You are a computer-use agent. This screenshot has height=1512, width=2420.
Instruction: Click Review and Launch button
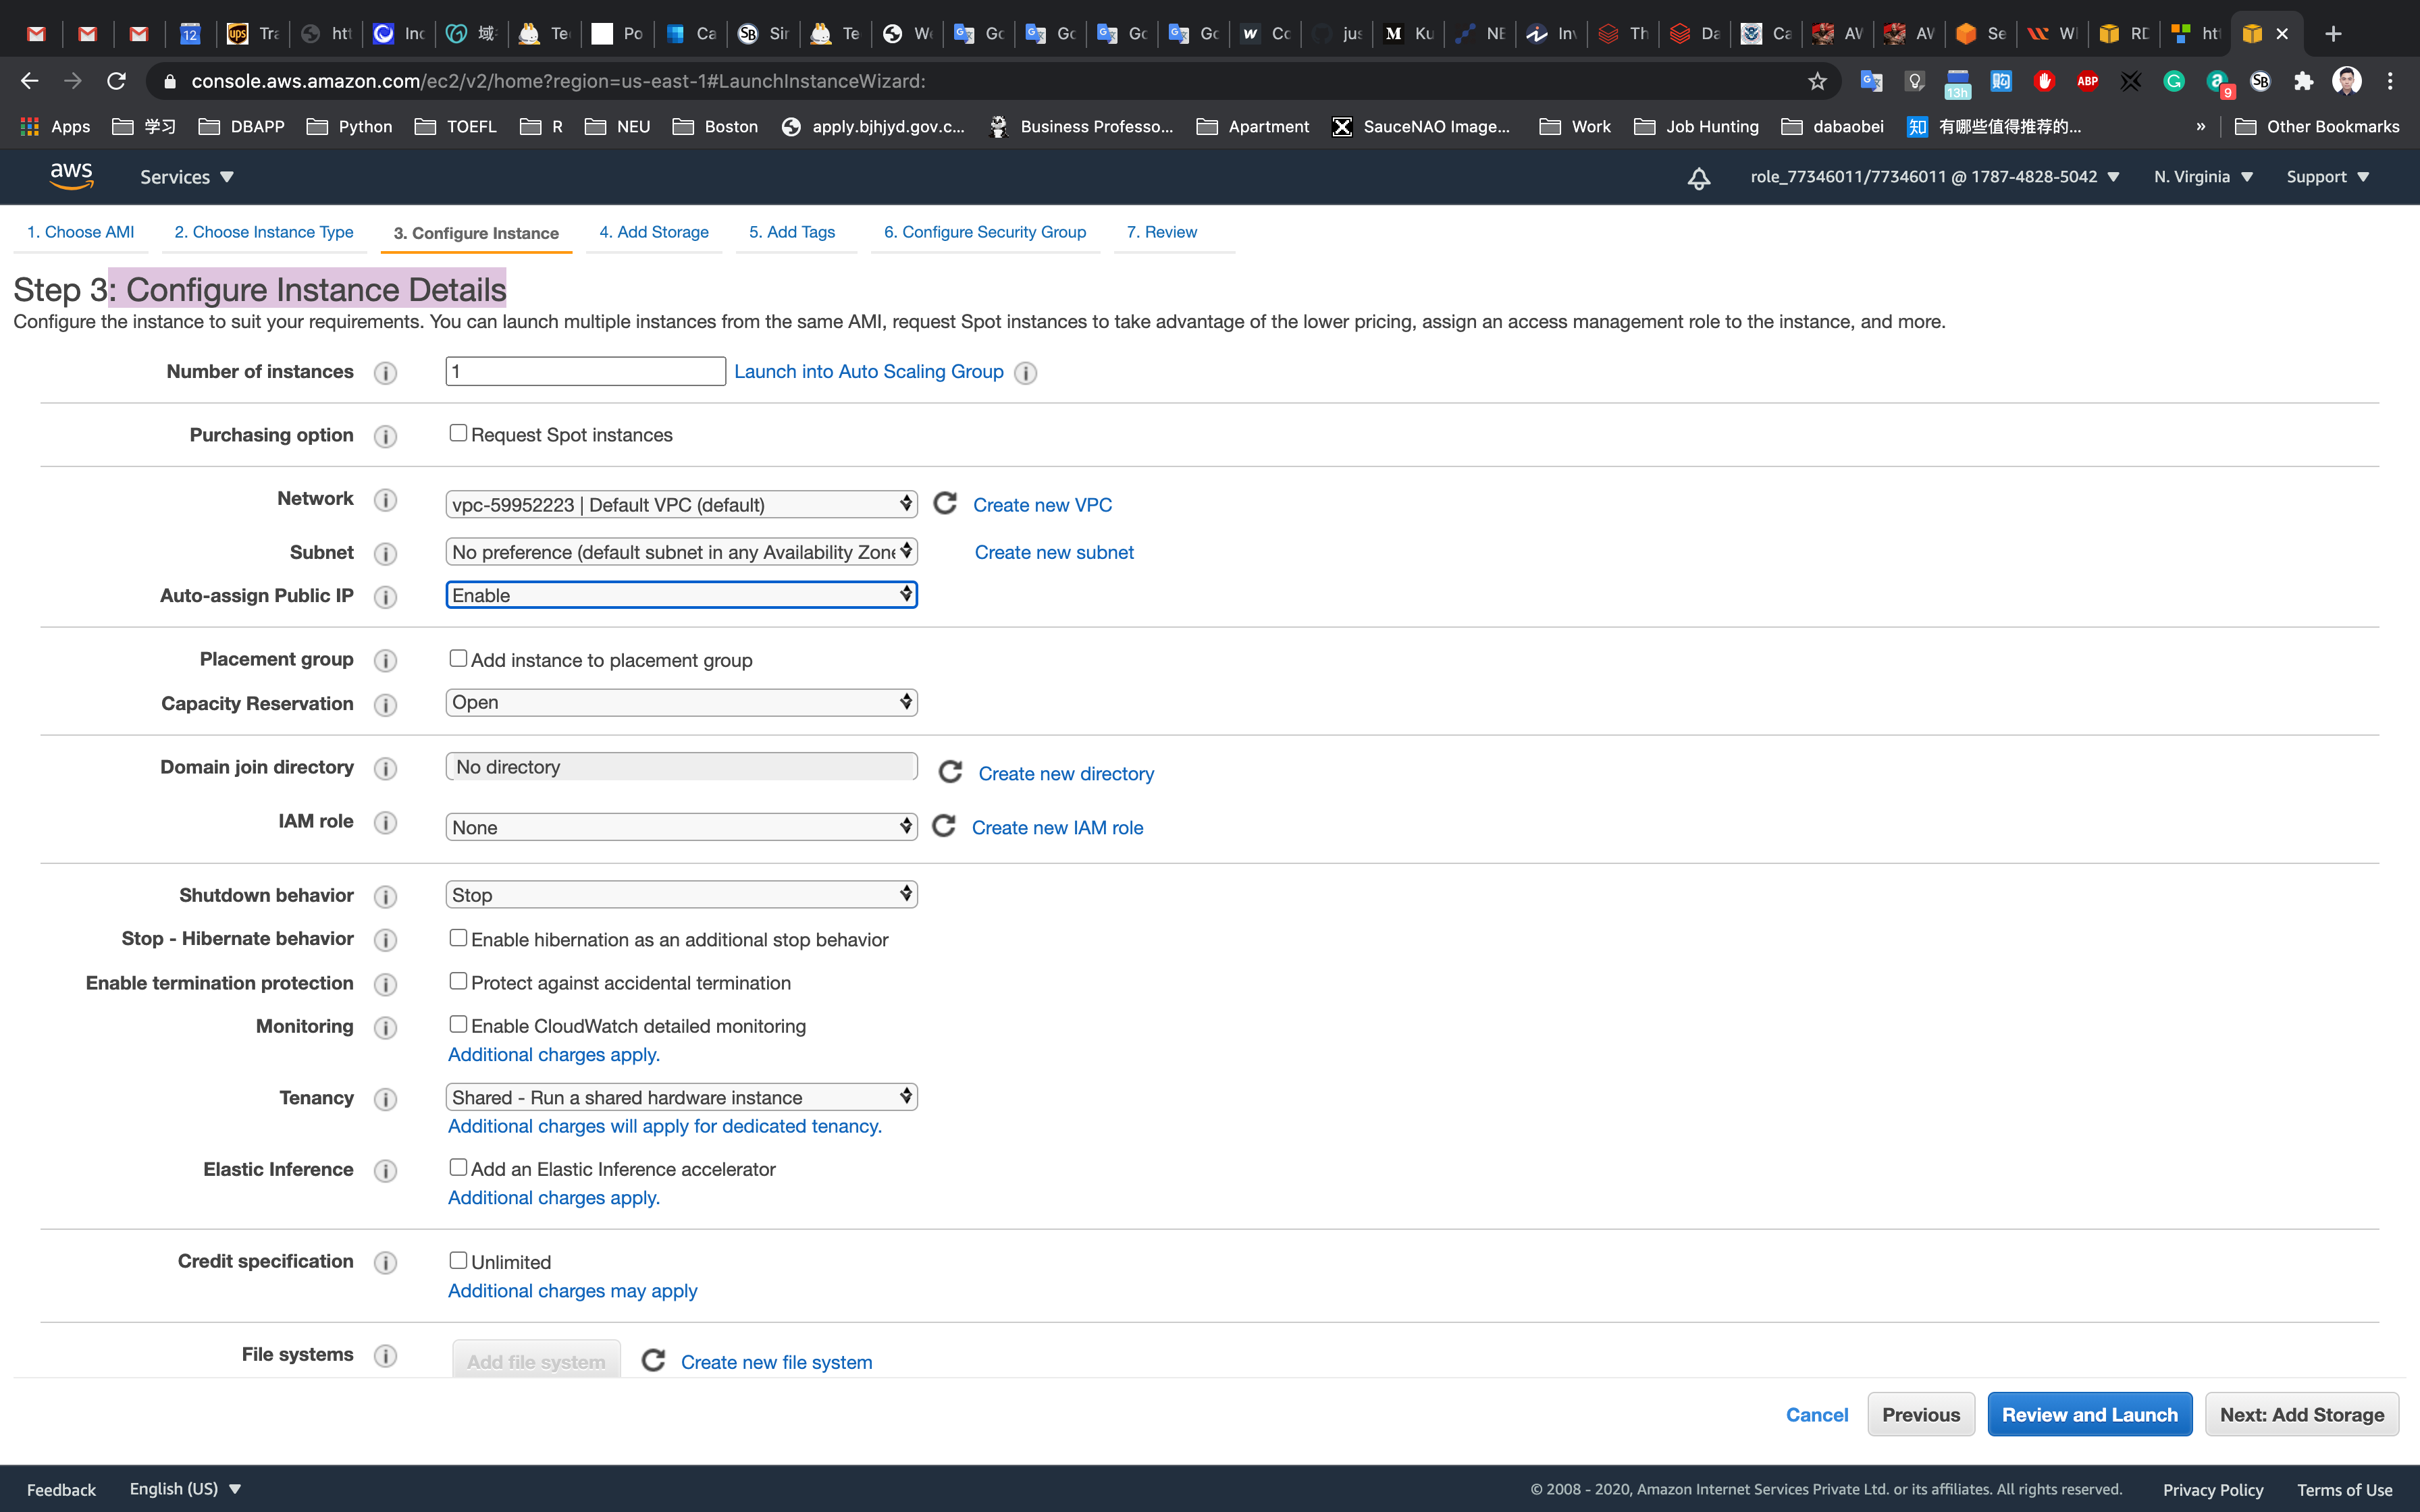click(2089, 1414)
